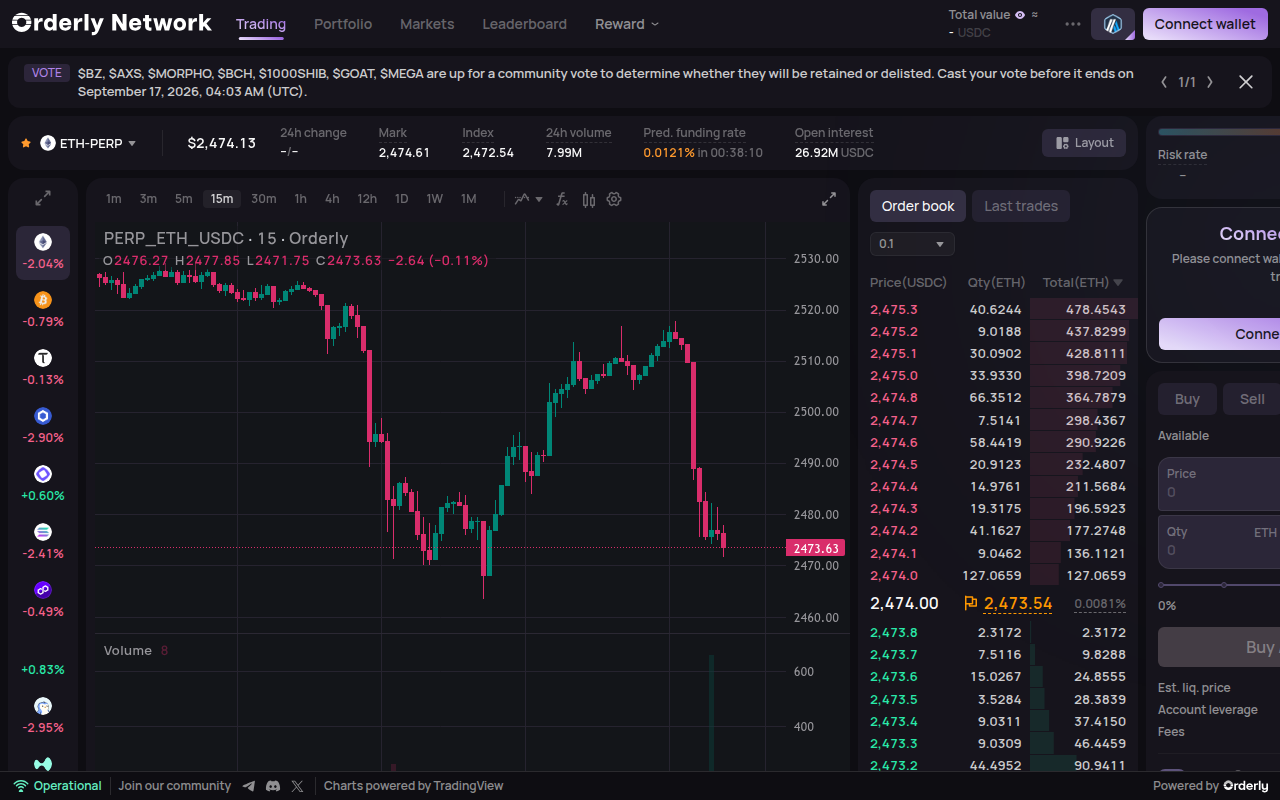Close the vote announcement banner

1246,82
